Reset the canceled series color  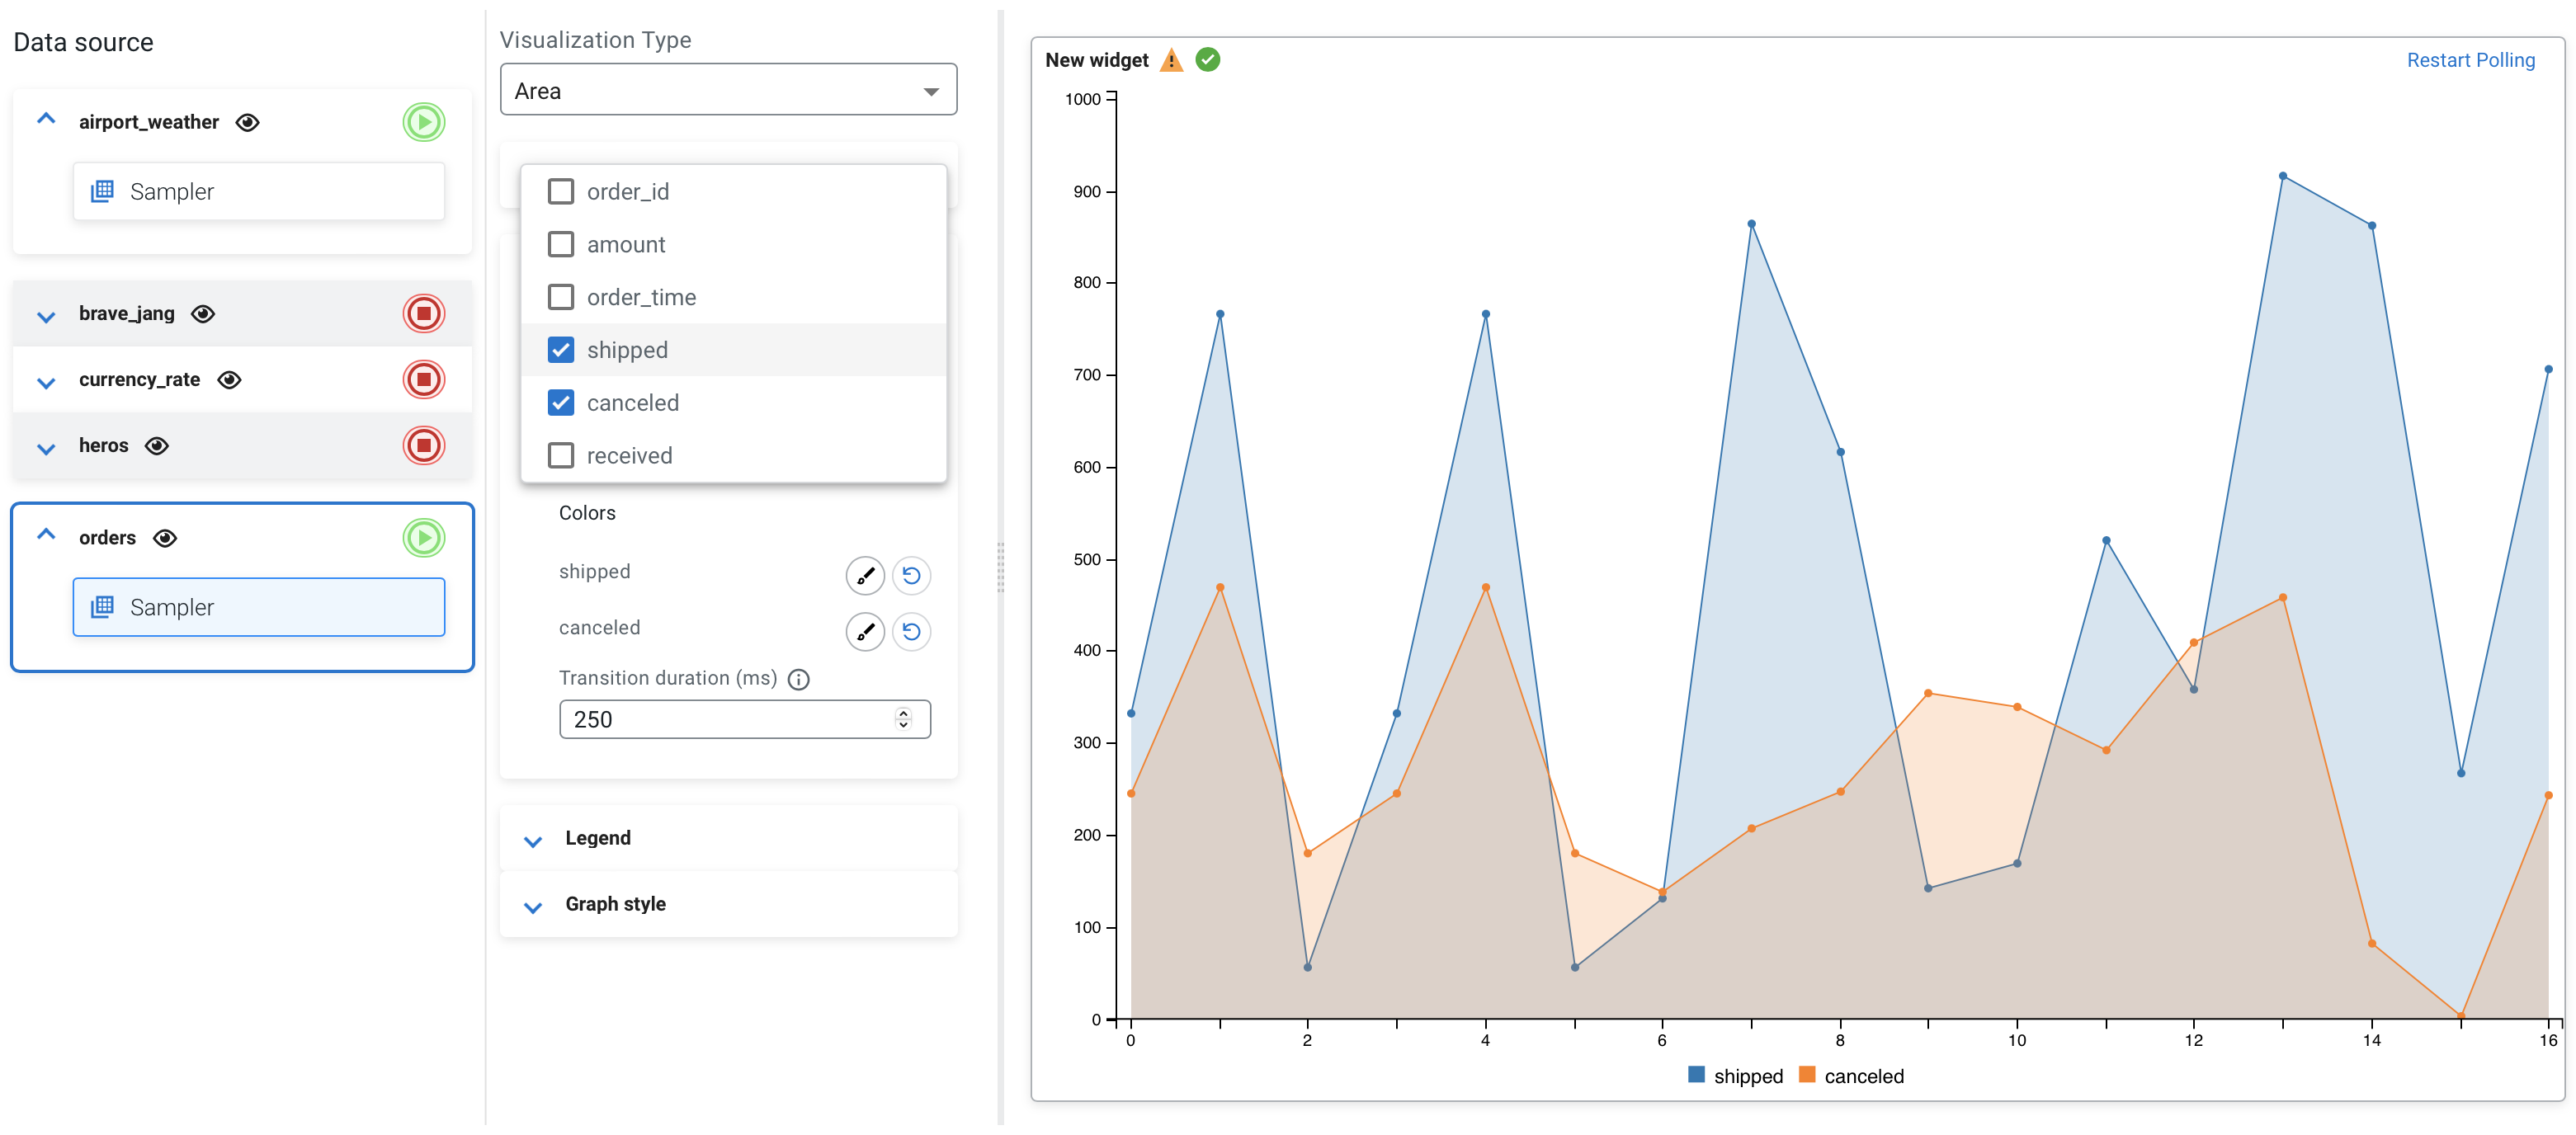point(910,631)
